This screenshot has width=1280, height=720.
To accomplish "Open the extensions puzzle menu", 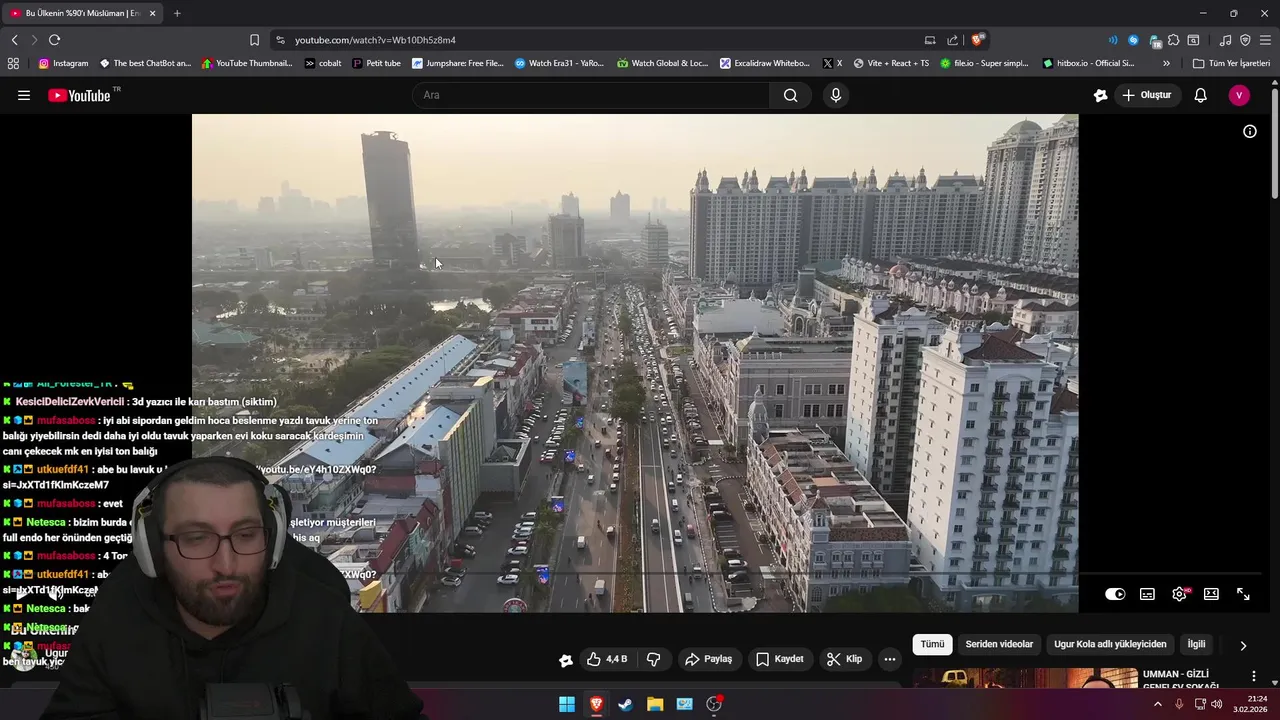I will click(1173, 40).
